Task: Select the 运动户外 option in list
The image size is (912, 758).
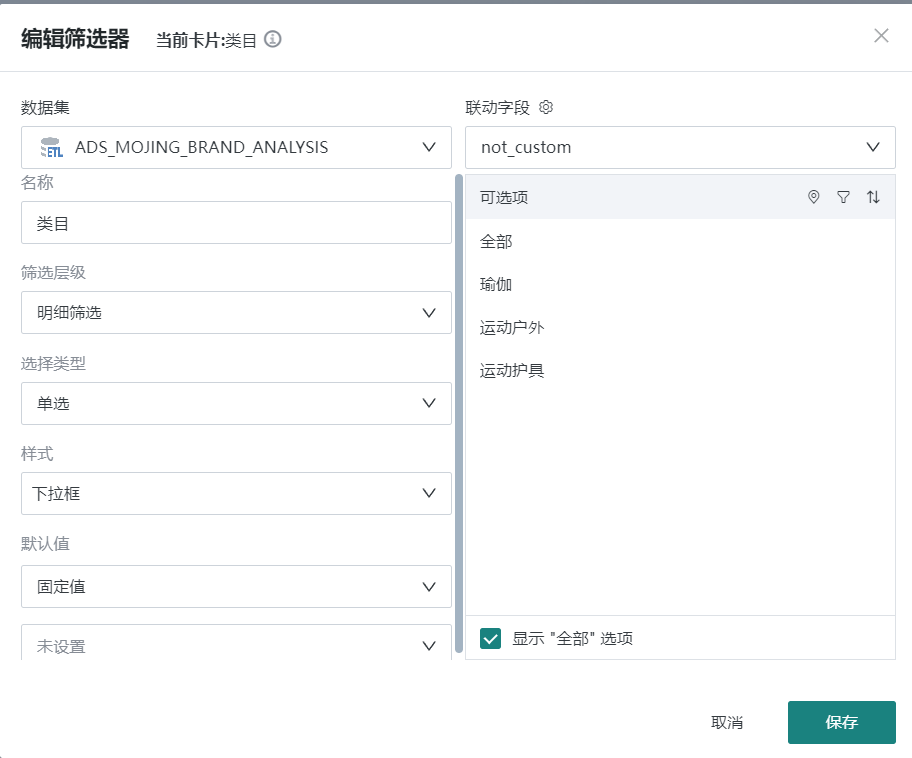Action: pos(512,328)
